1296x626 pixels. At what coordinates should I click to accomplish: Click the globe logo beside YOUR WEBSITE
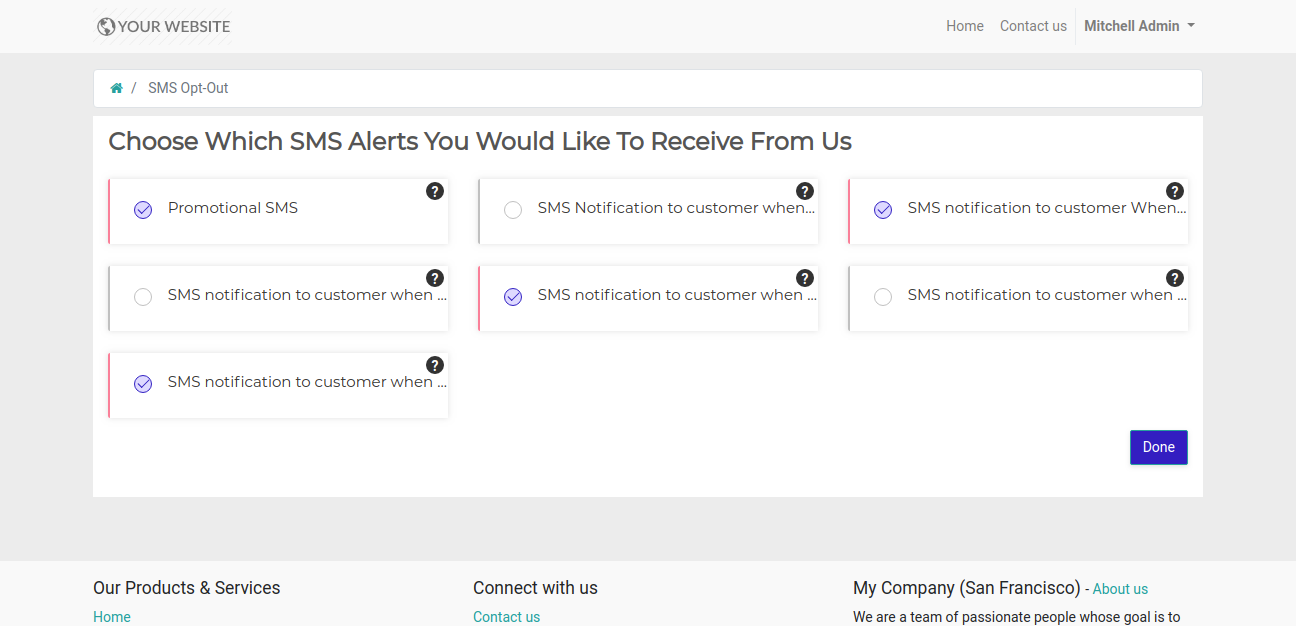(106, 27)
